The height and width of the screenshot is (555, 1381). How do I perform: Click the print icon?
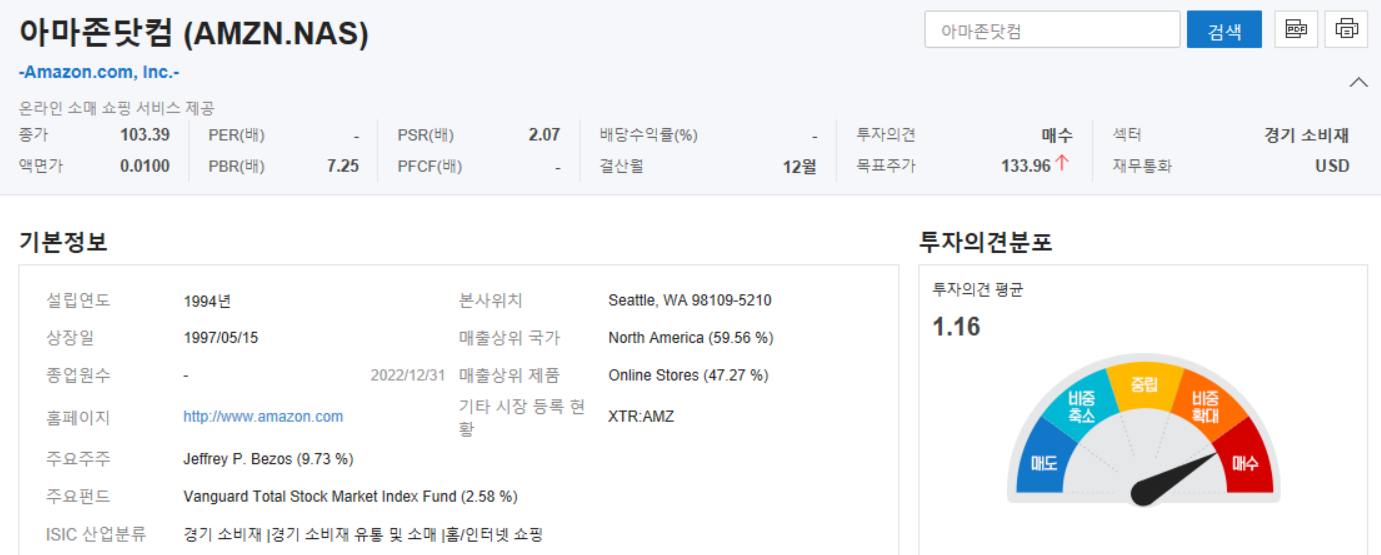[1347, 29]
